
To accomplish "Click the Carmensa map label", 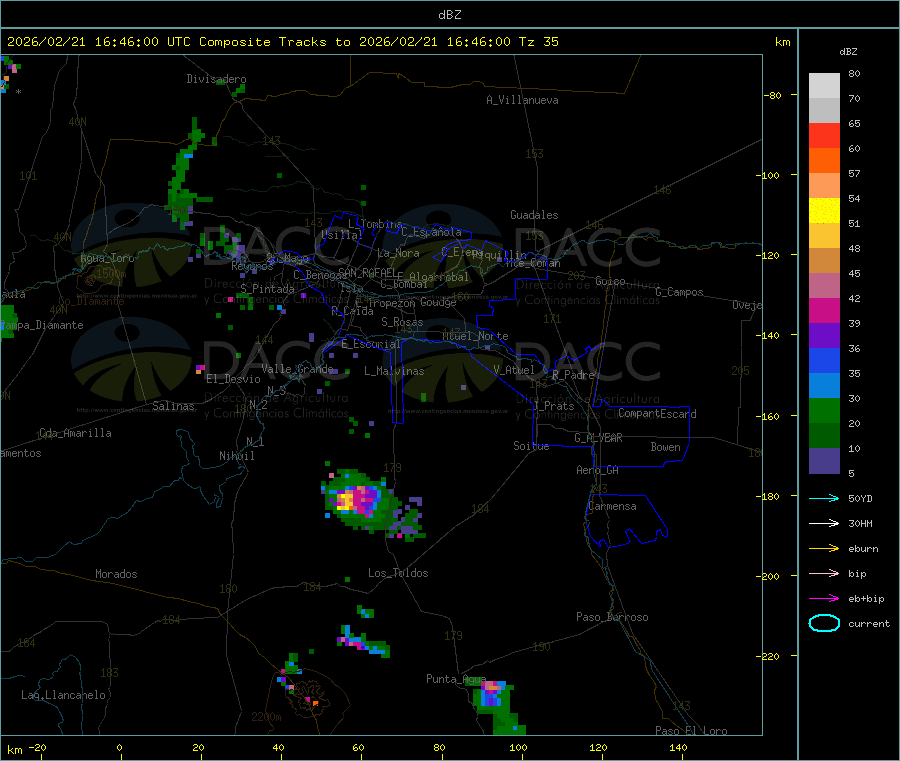I will [x=612, y=506].
